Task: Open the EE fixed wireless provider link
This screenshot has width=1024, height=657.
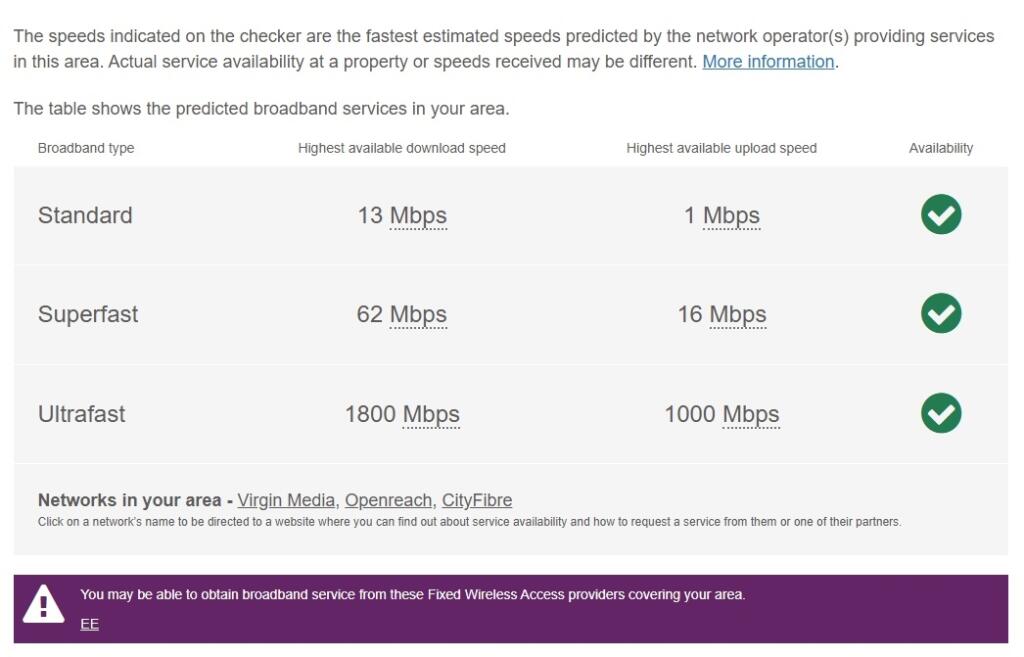Action: pyautogui.click(x=90, y=623)
